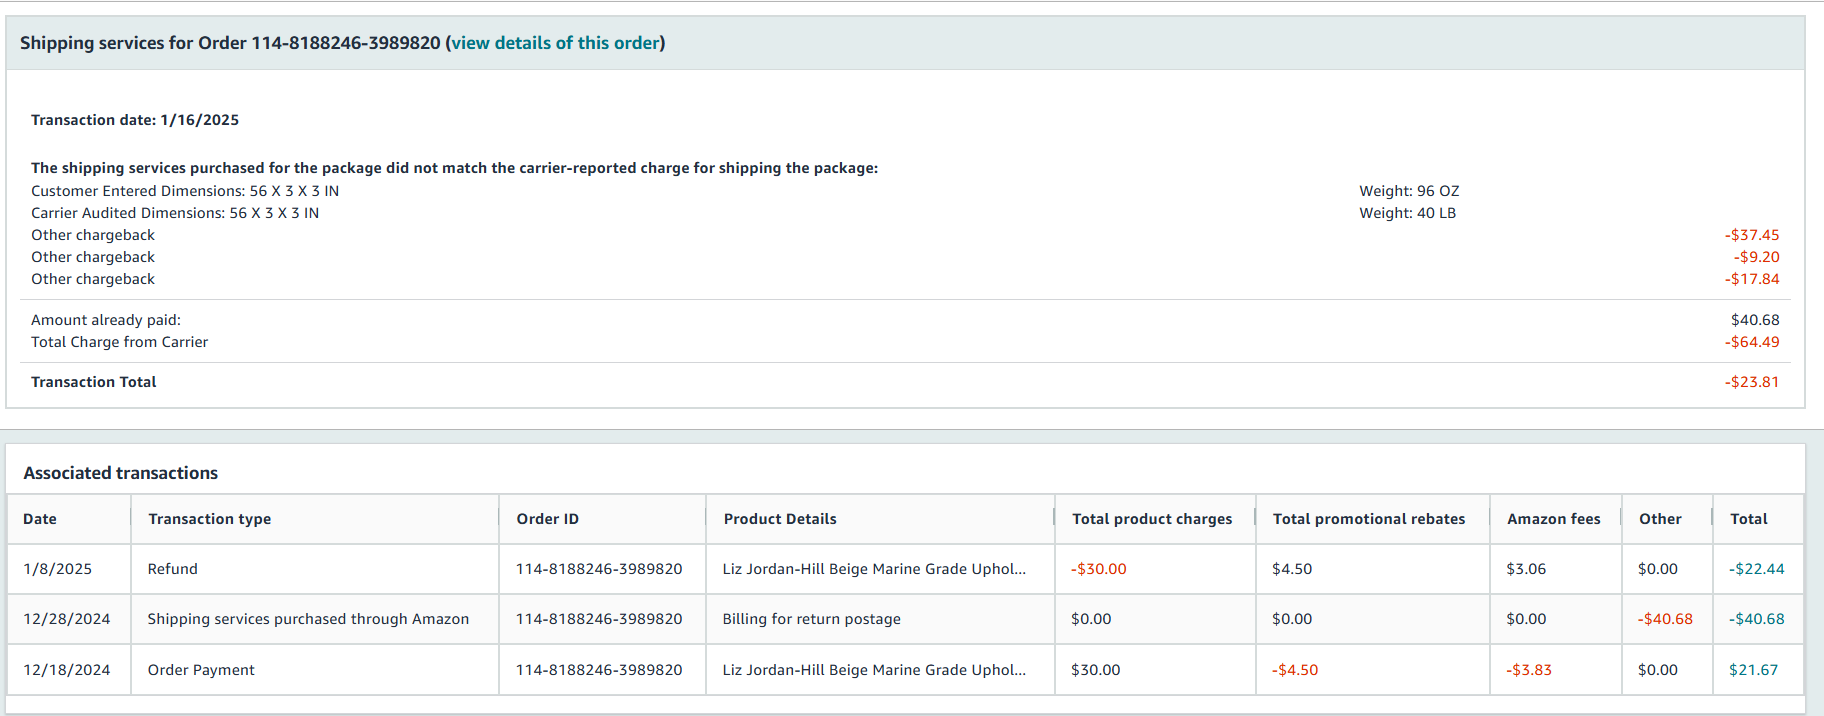Click the Other column header
The height and width of the screenshot is (716, 1824).
[1660, 519]
